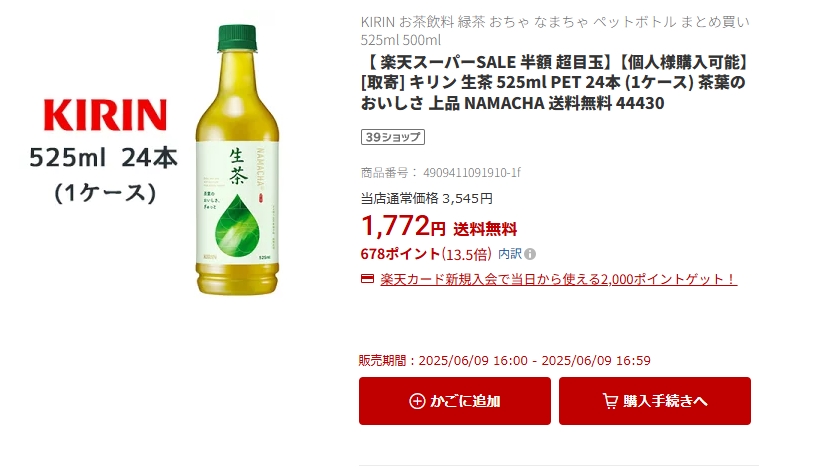Click the gray keyword subtitle above title
This screenshot has height=467, width=838.
(555, 30)
